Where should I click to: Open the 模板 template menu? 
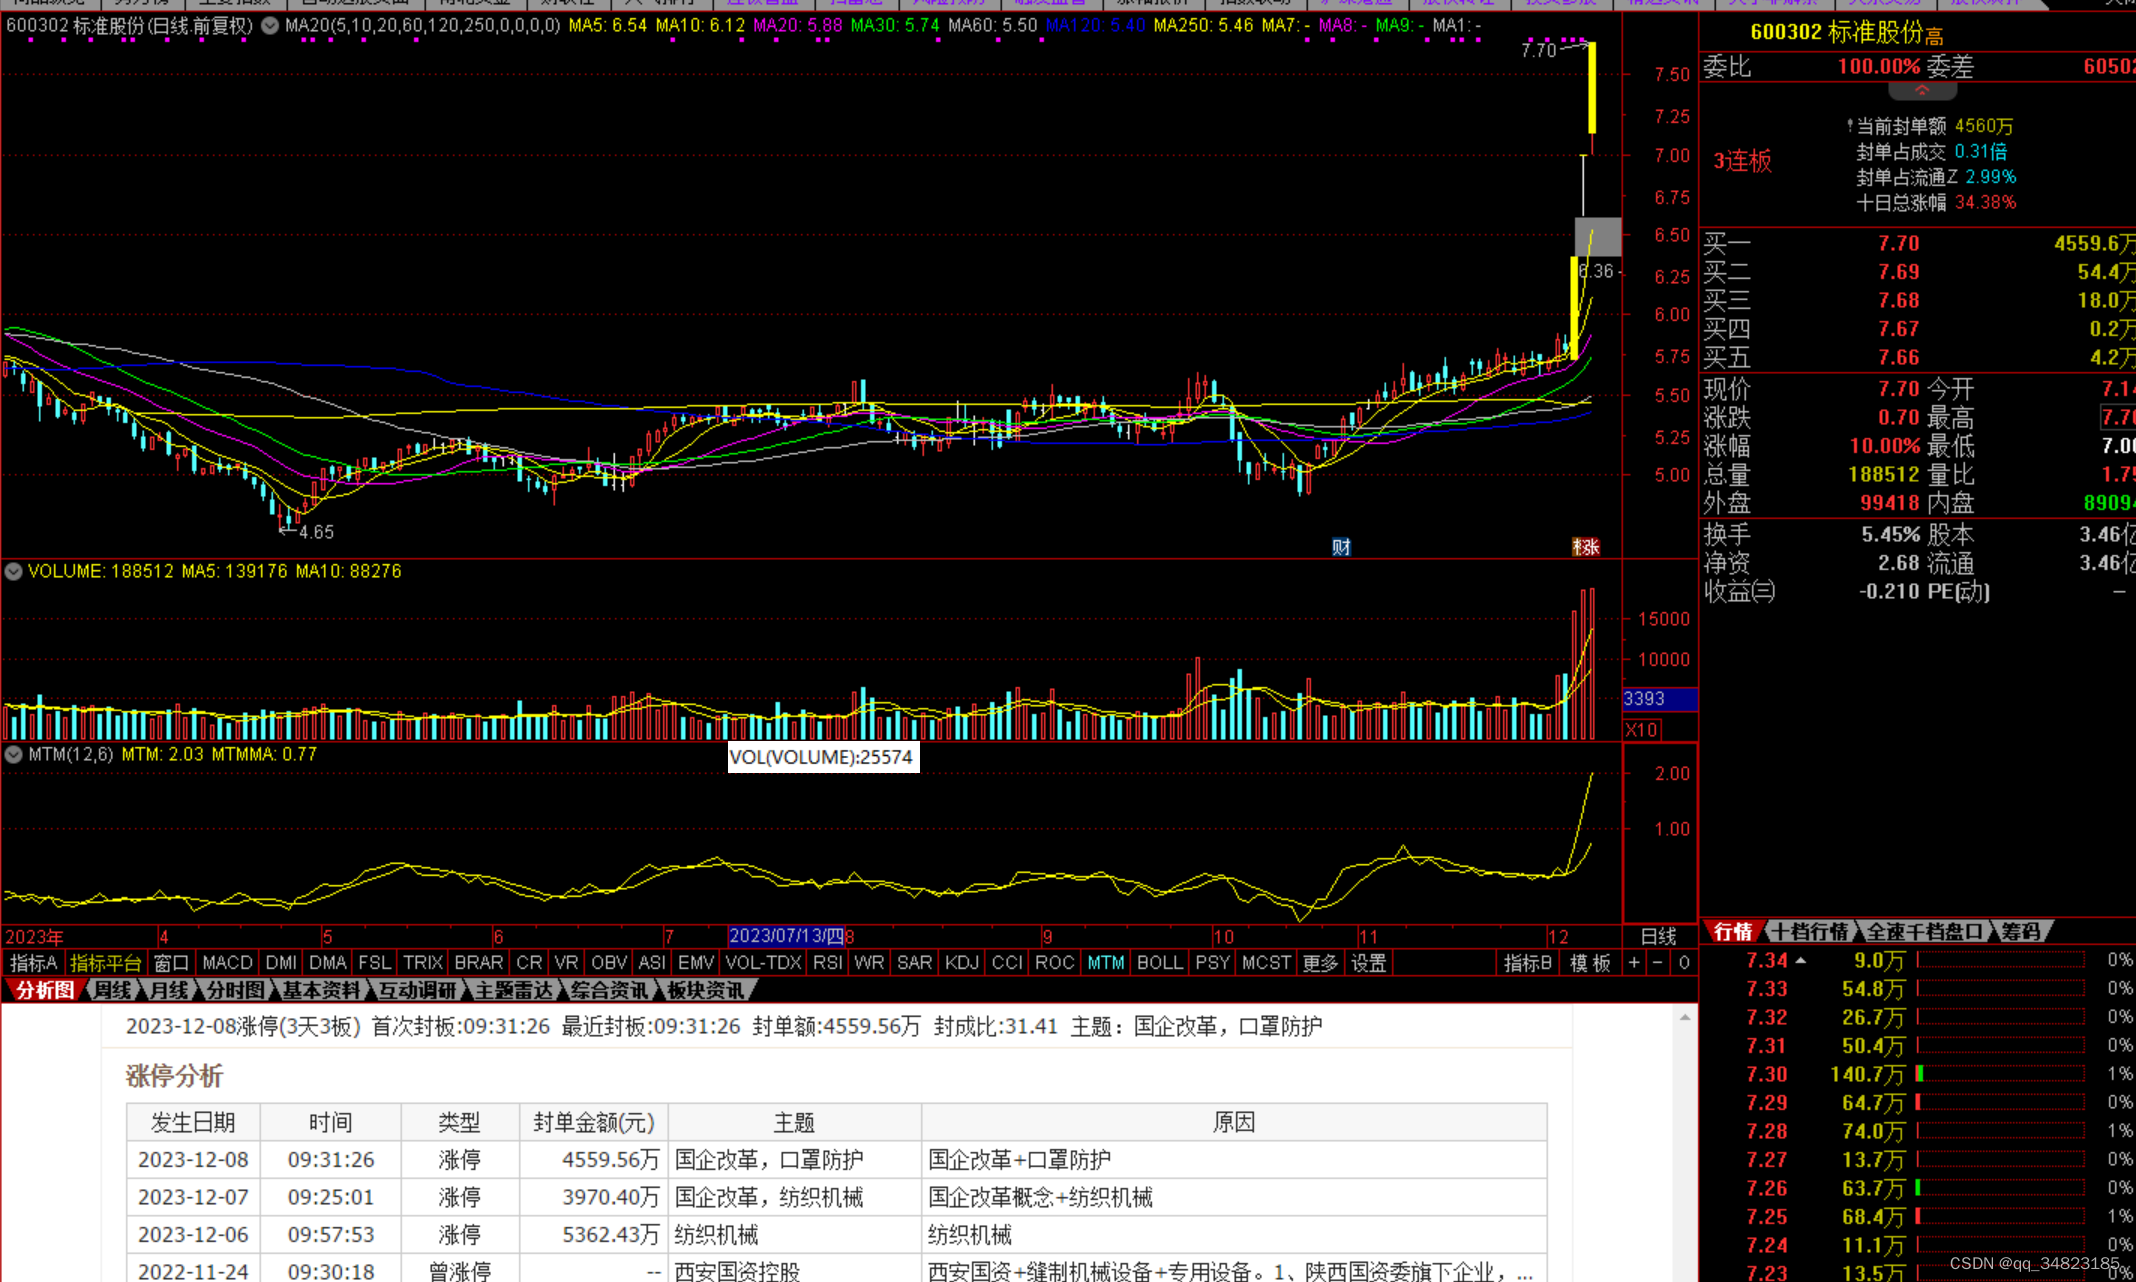[x=1590, y=962]
